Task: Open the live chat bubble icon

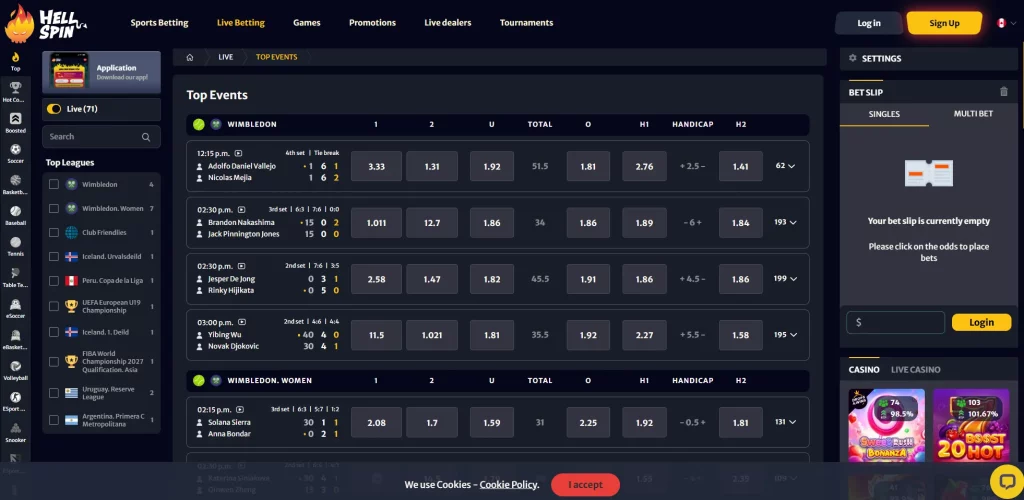Action: click(x=1006, y=481)
